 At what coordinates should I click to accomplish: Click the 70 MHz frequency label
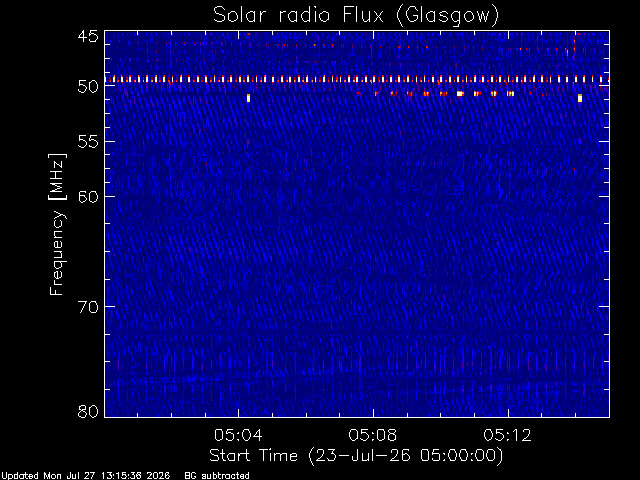coord(88,307)
